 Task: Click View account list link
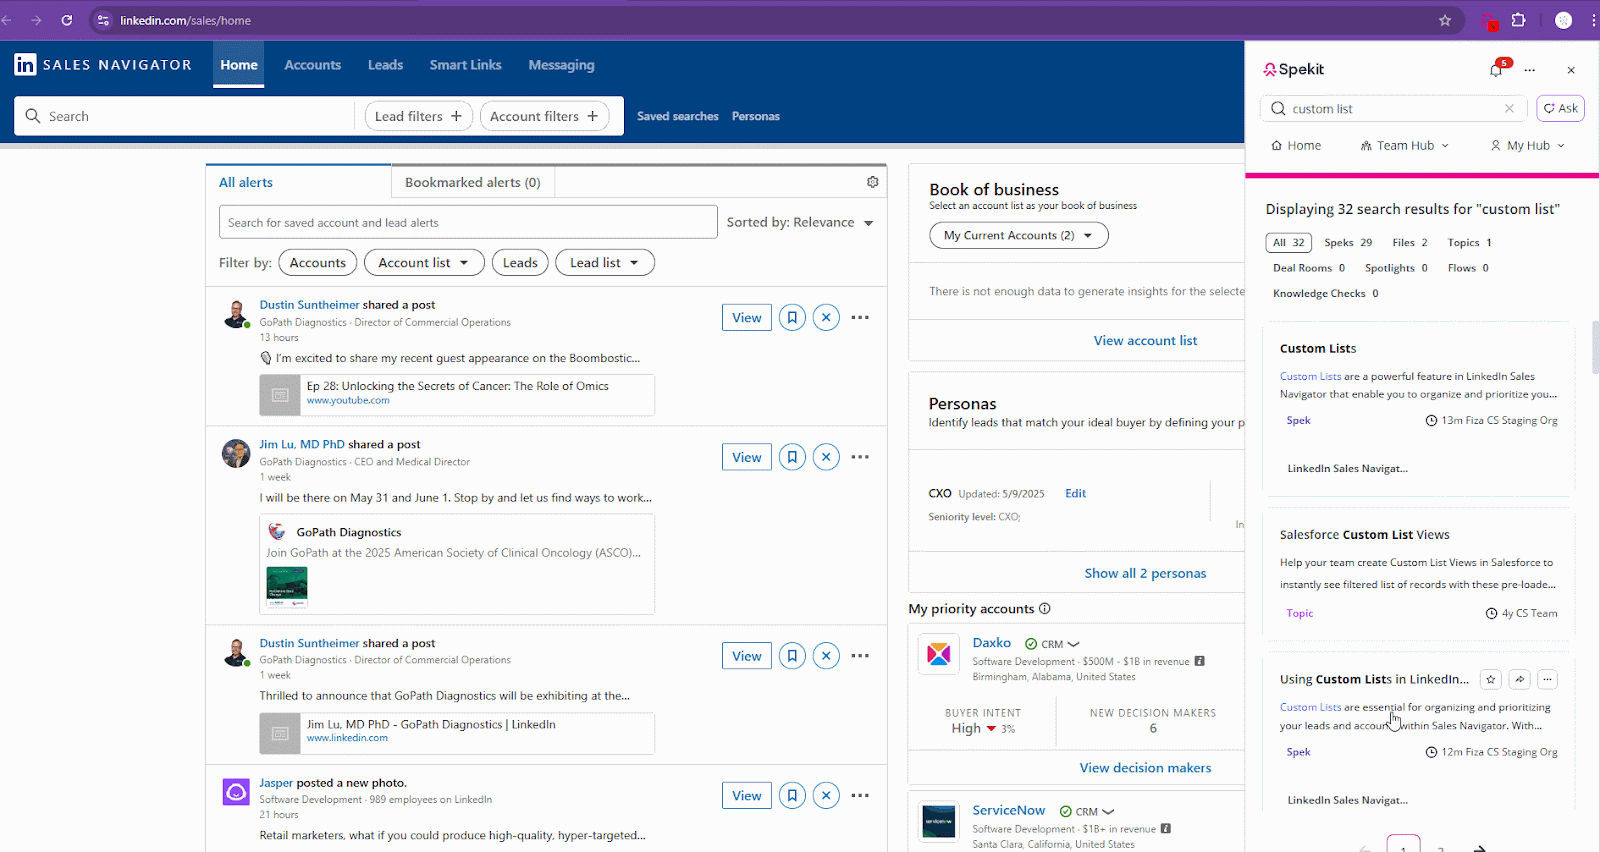(x=1145, y=341)
